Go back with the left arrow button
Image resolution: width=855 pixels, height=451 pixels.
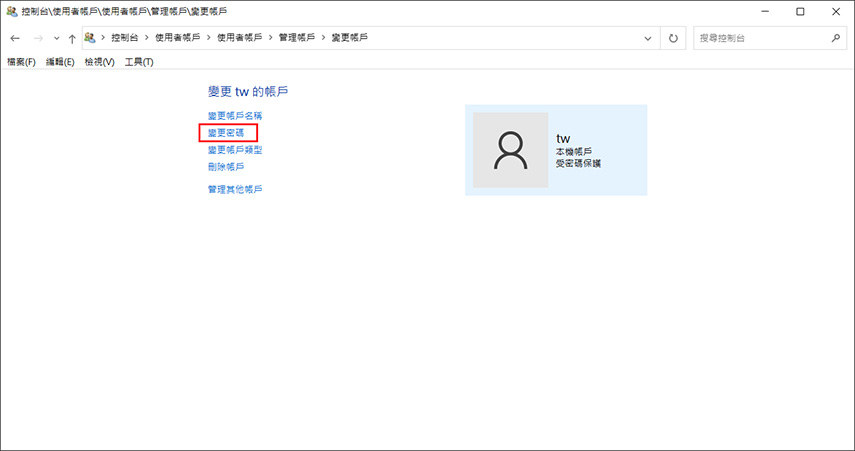[x=15, y=38]
